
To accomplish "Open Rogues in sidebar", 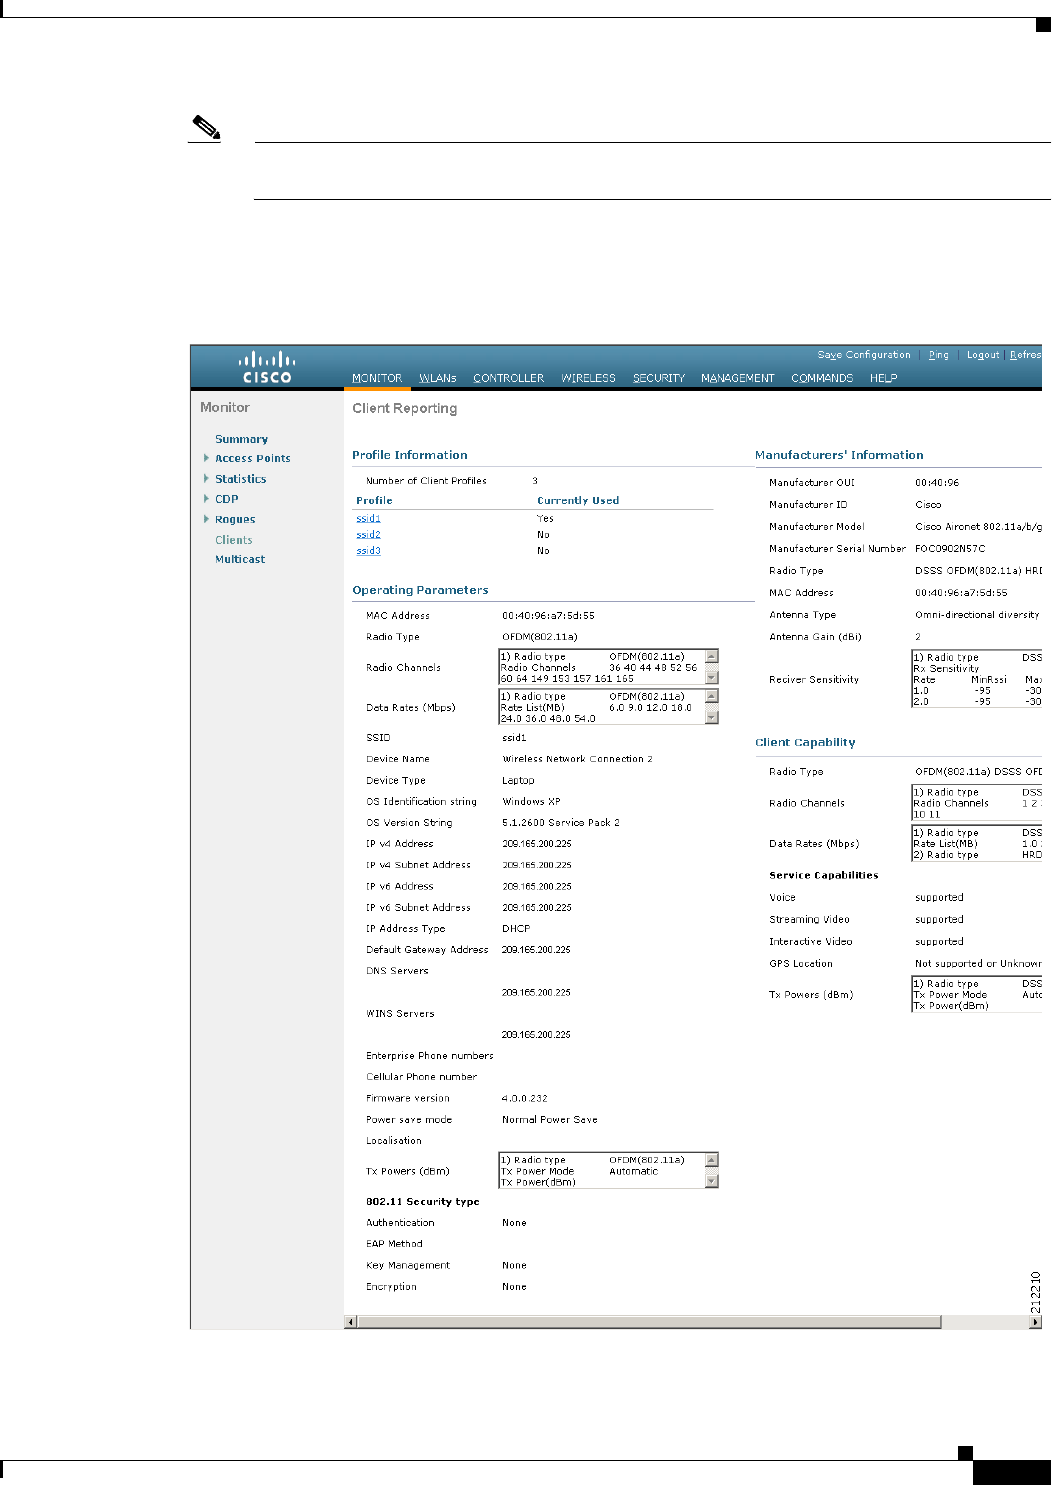I will click(x=235, y=519).
